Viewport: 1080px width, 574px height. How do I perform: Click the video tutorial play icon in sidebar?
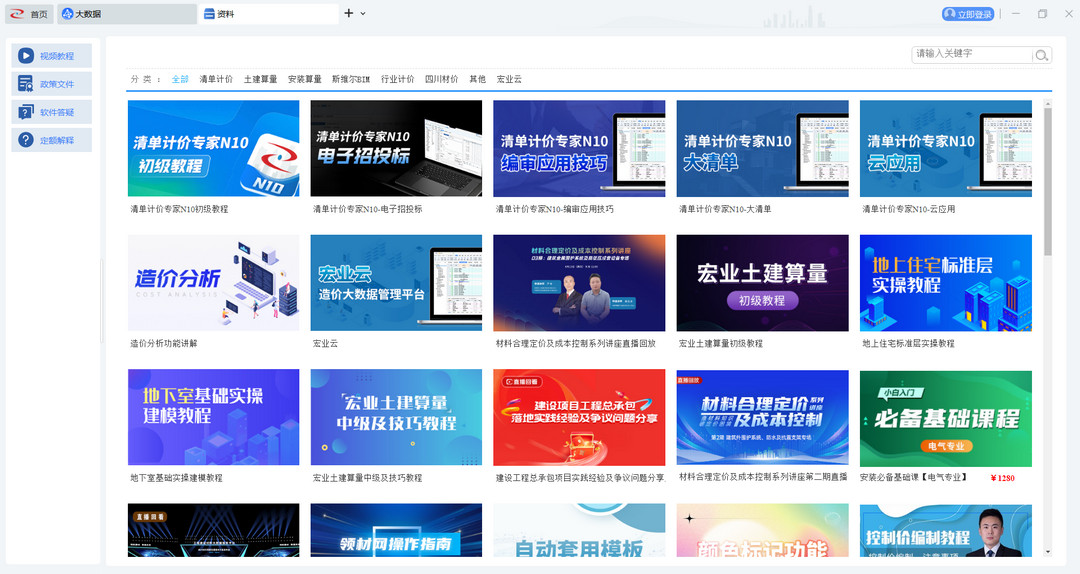click(26, 56)
